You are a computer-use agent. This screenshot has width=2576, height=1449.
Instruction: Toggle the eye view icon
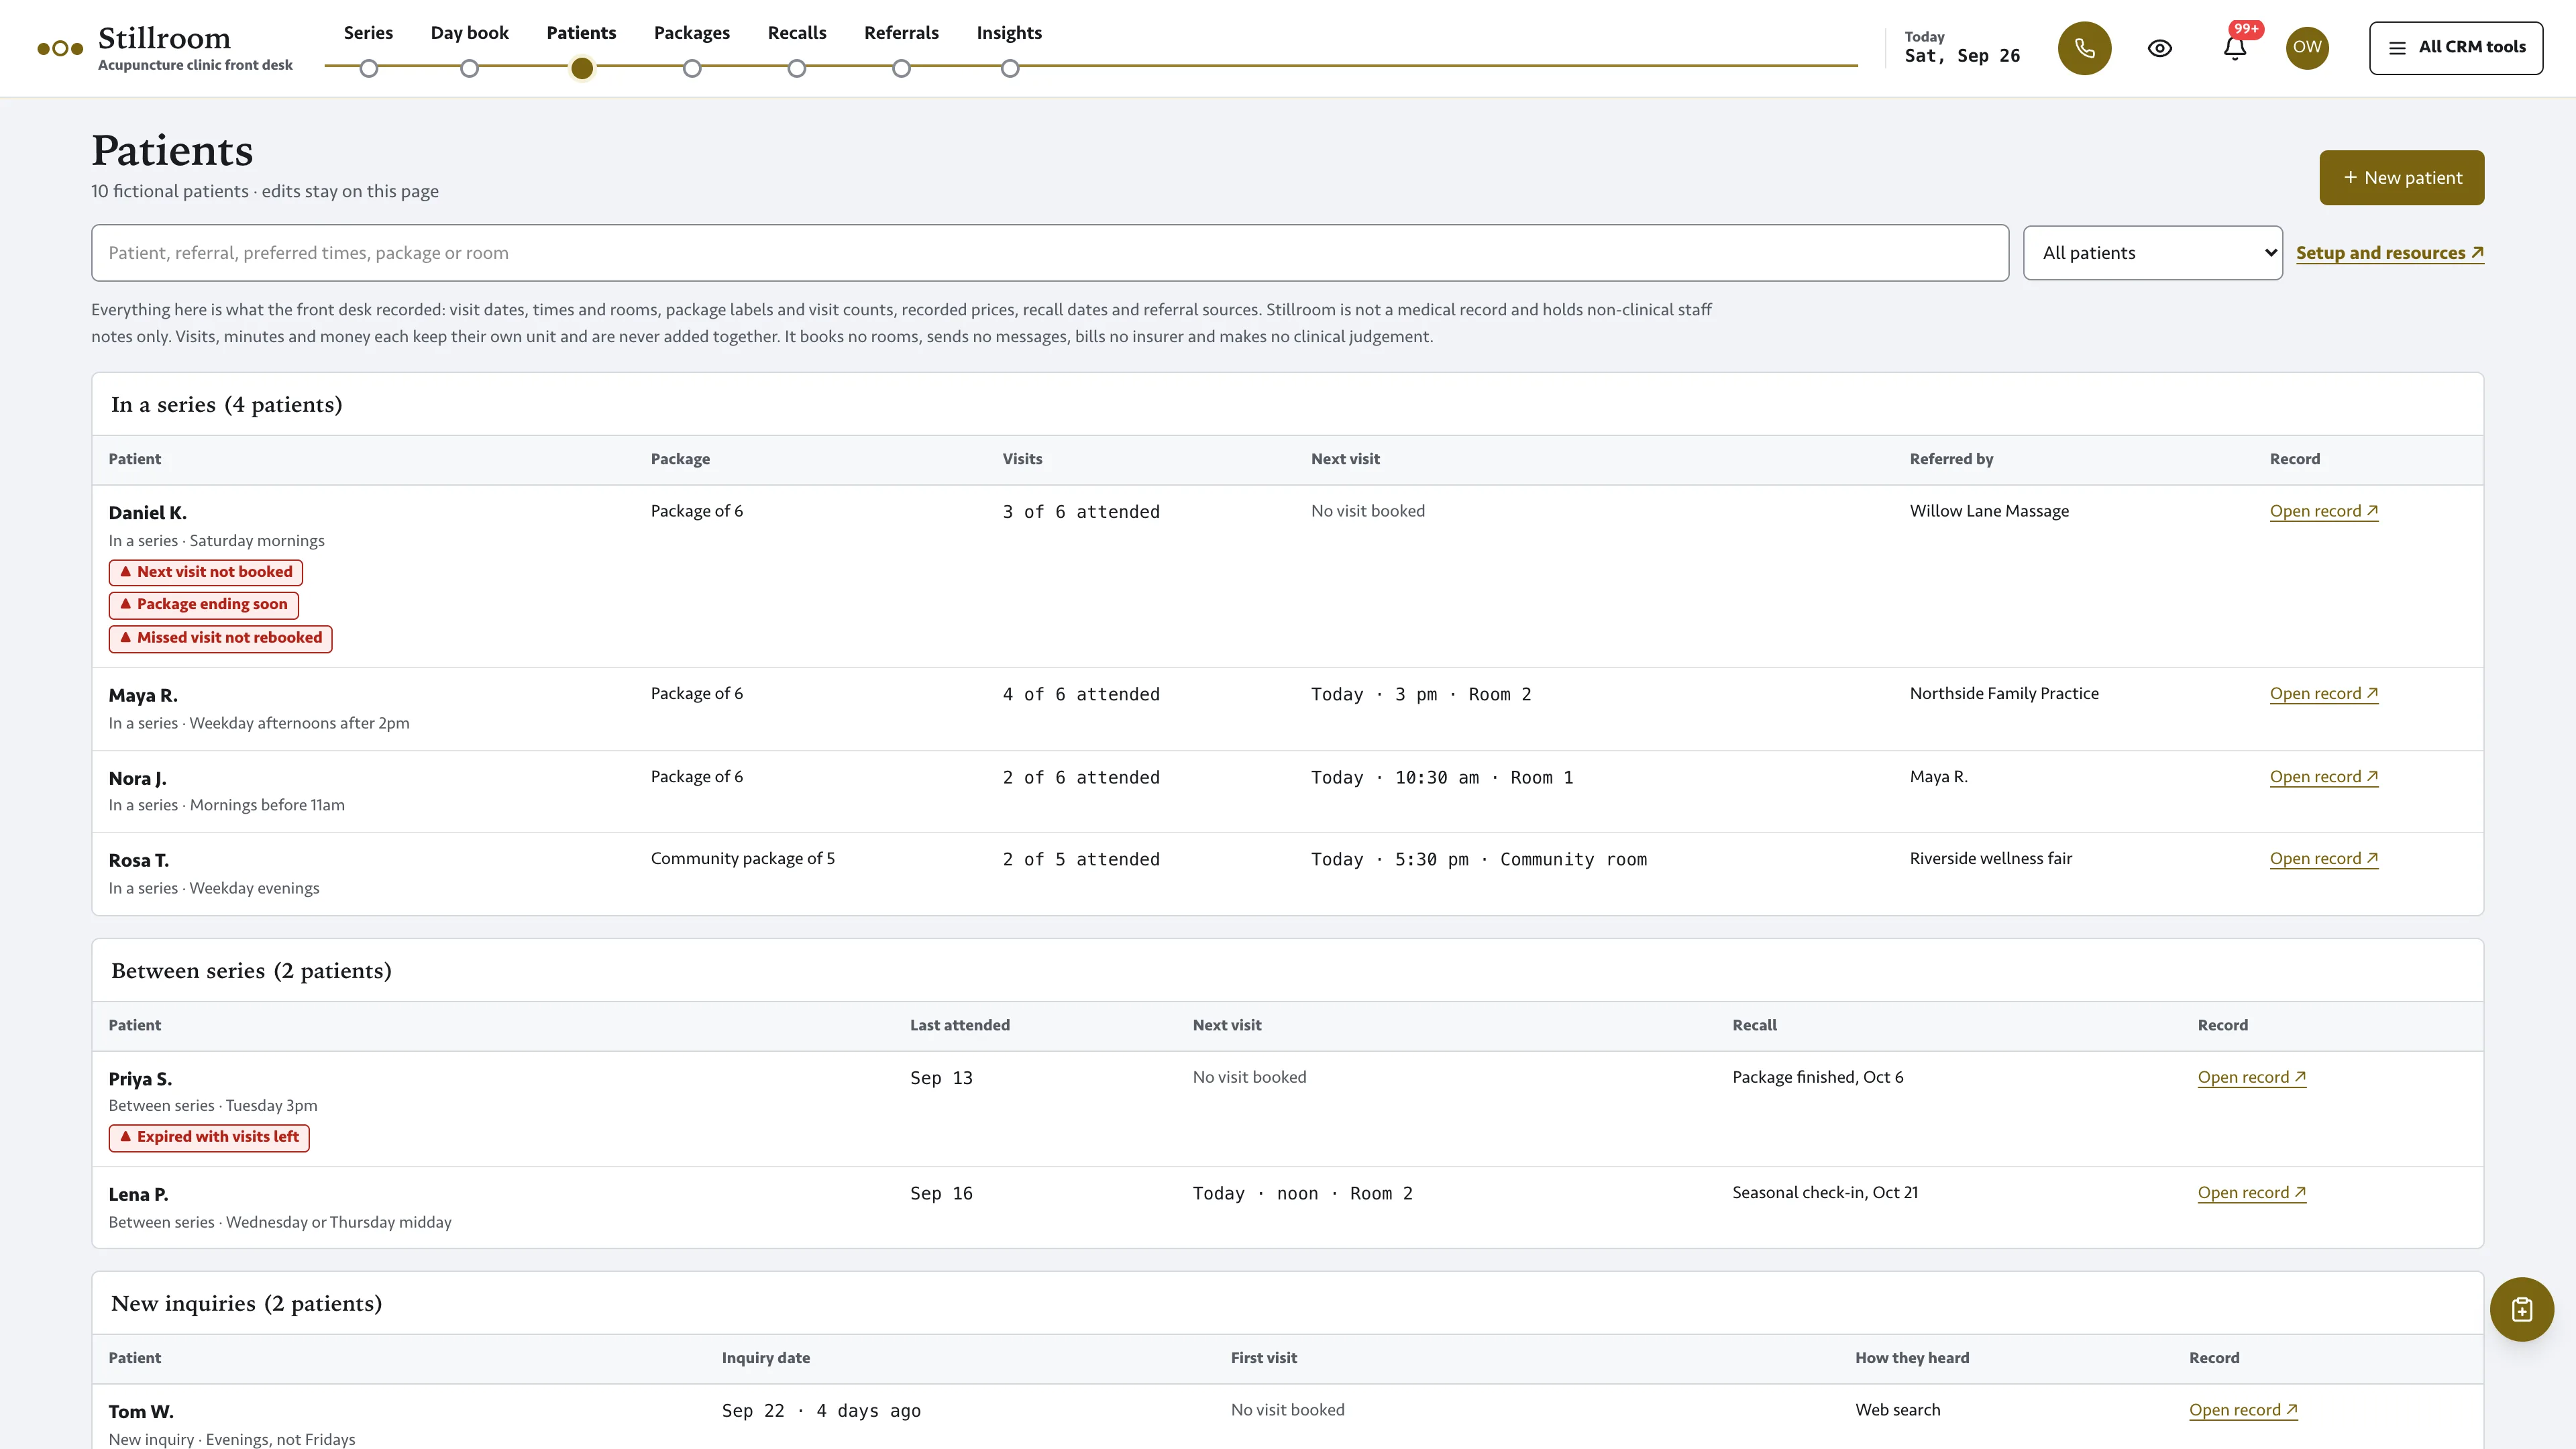[2160, 48]
